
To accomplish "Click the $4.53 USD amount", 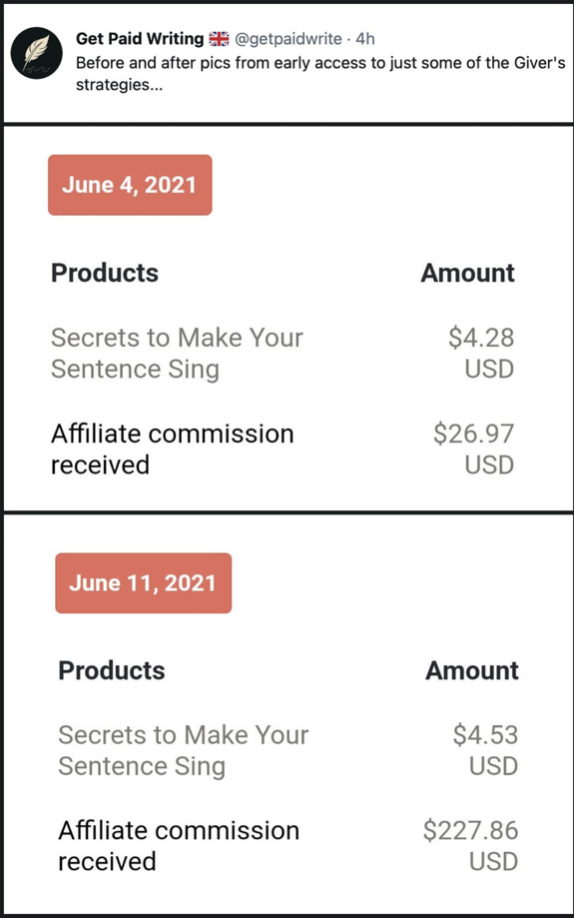I will [485, 751].
